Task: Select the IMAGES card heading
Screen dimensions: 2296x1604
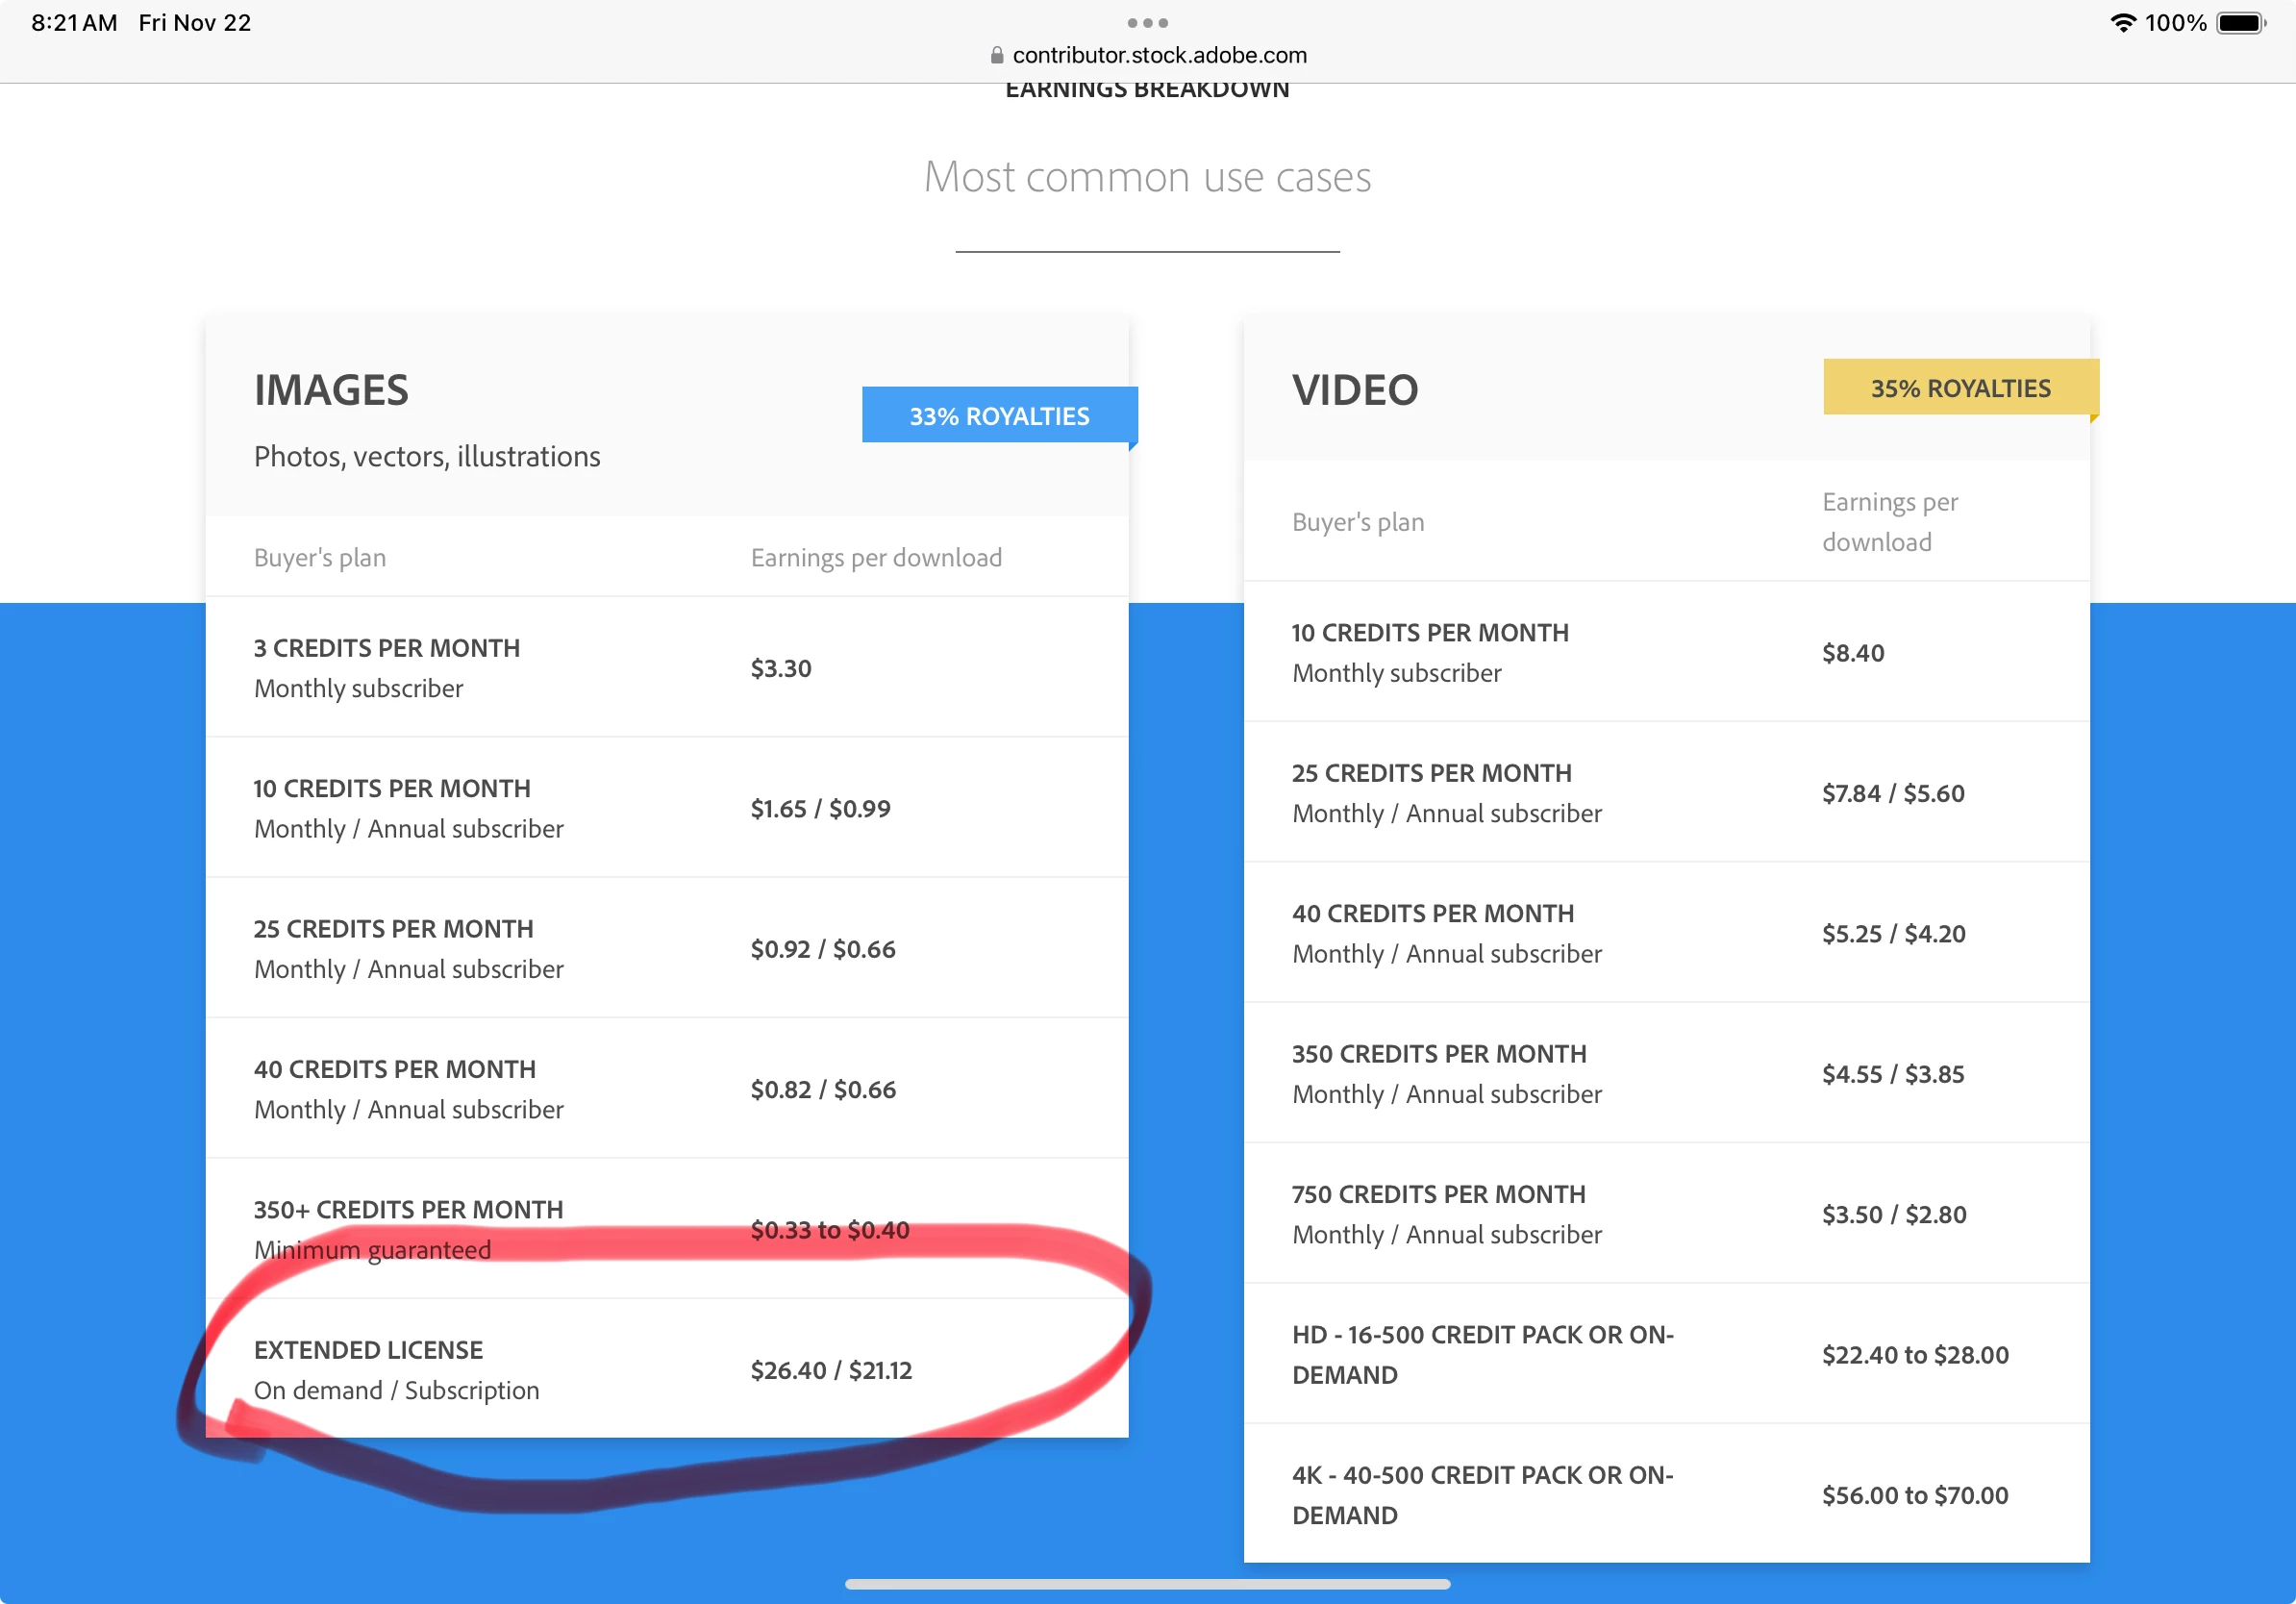Action: (x=331, y=390)
